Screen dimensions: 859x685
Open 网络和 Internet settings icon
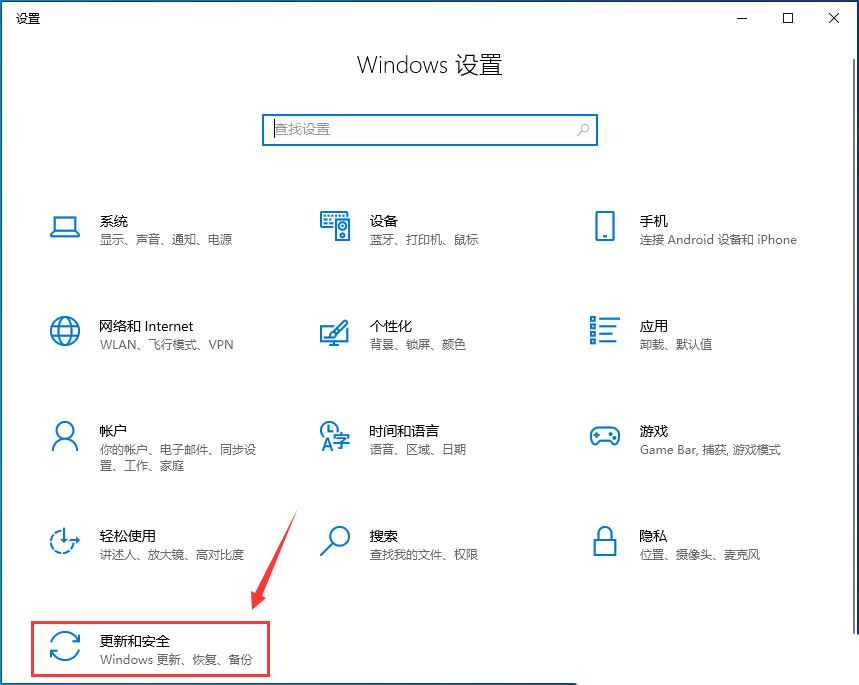tap(64, 331)
